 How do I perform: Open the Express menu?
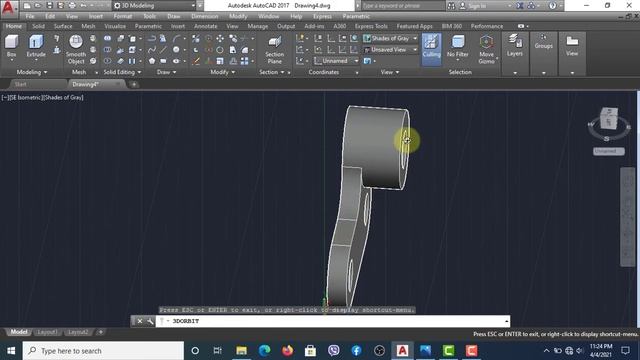click(322, 16)
